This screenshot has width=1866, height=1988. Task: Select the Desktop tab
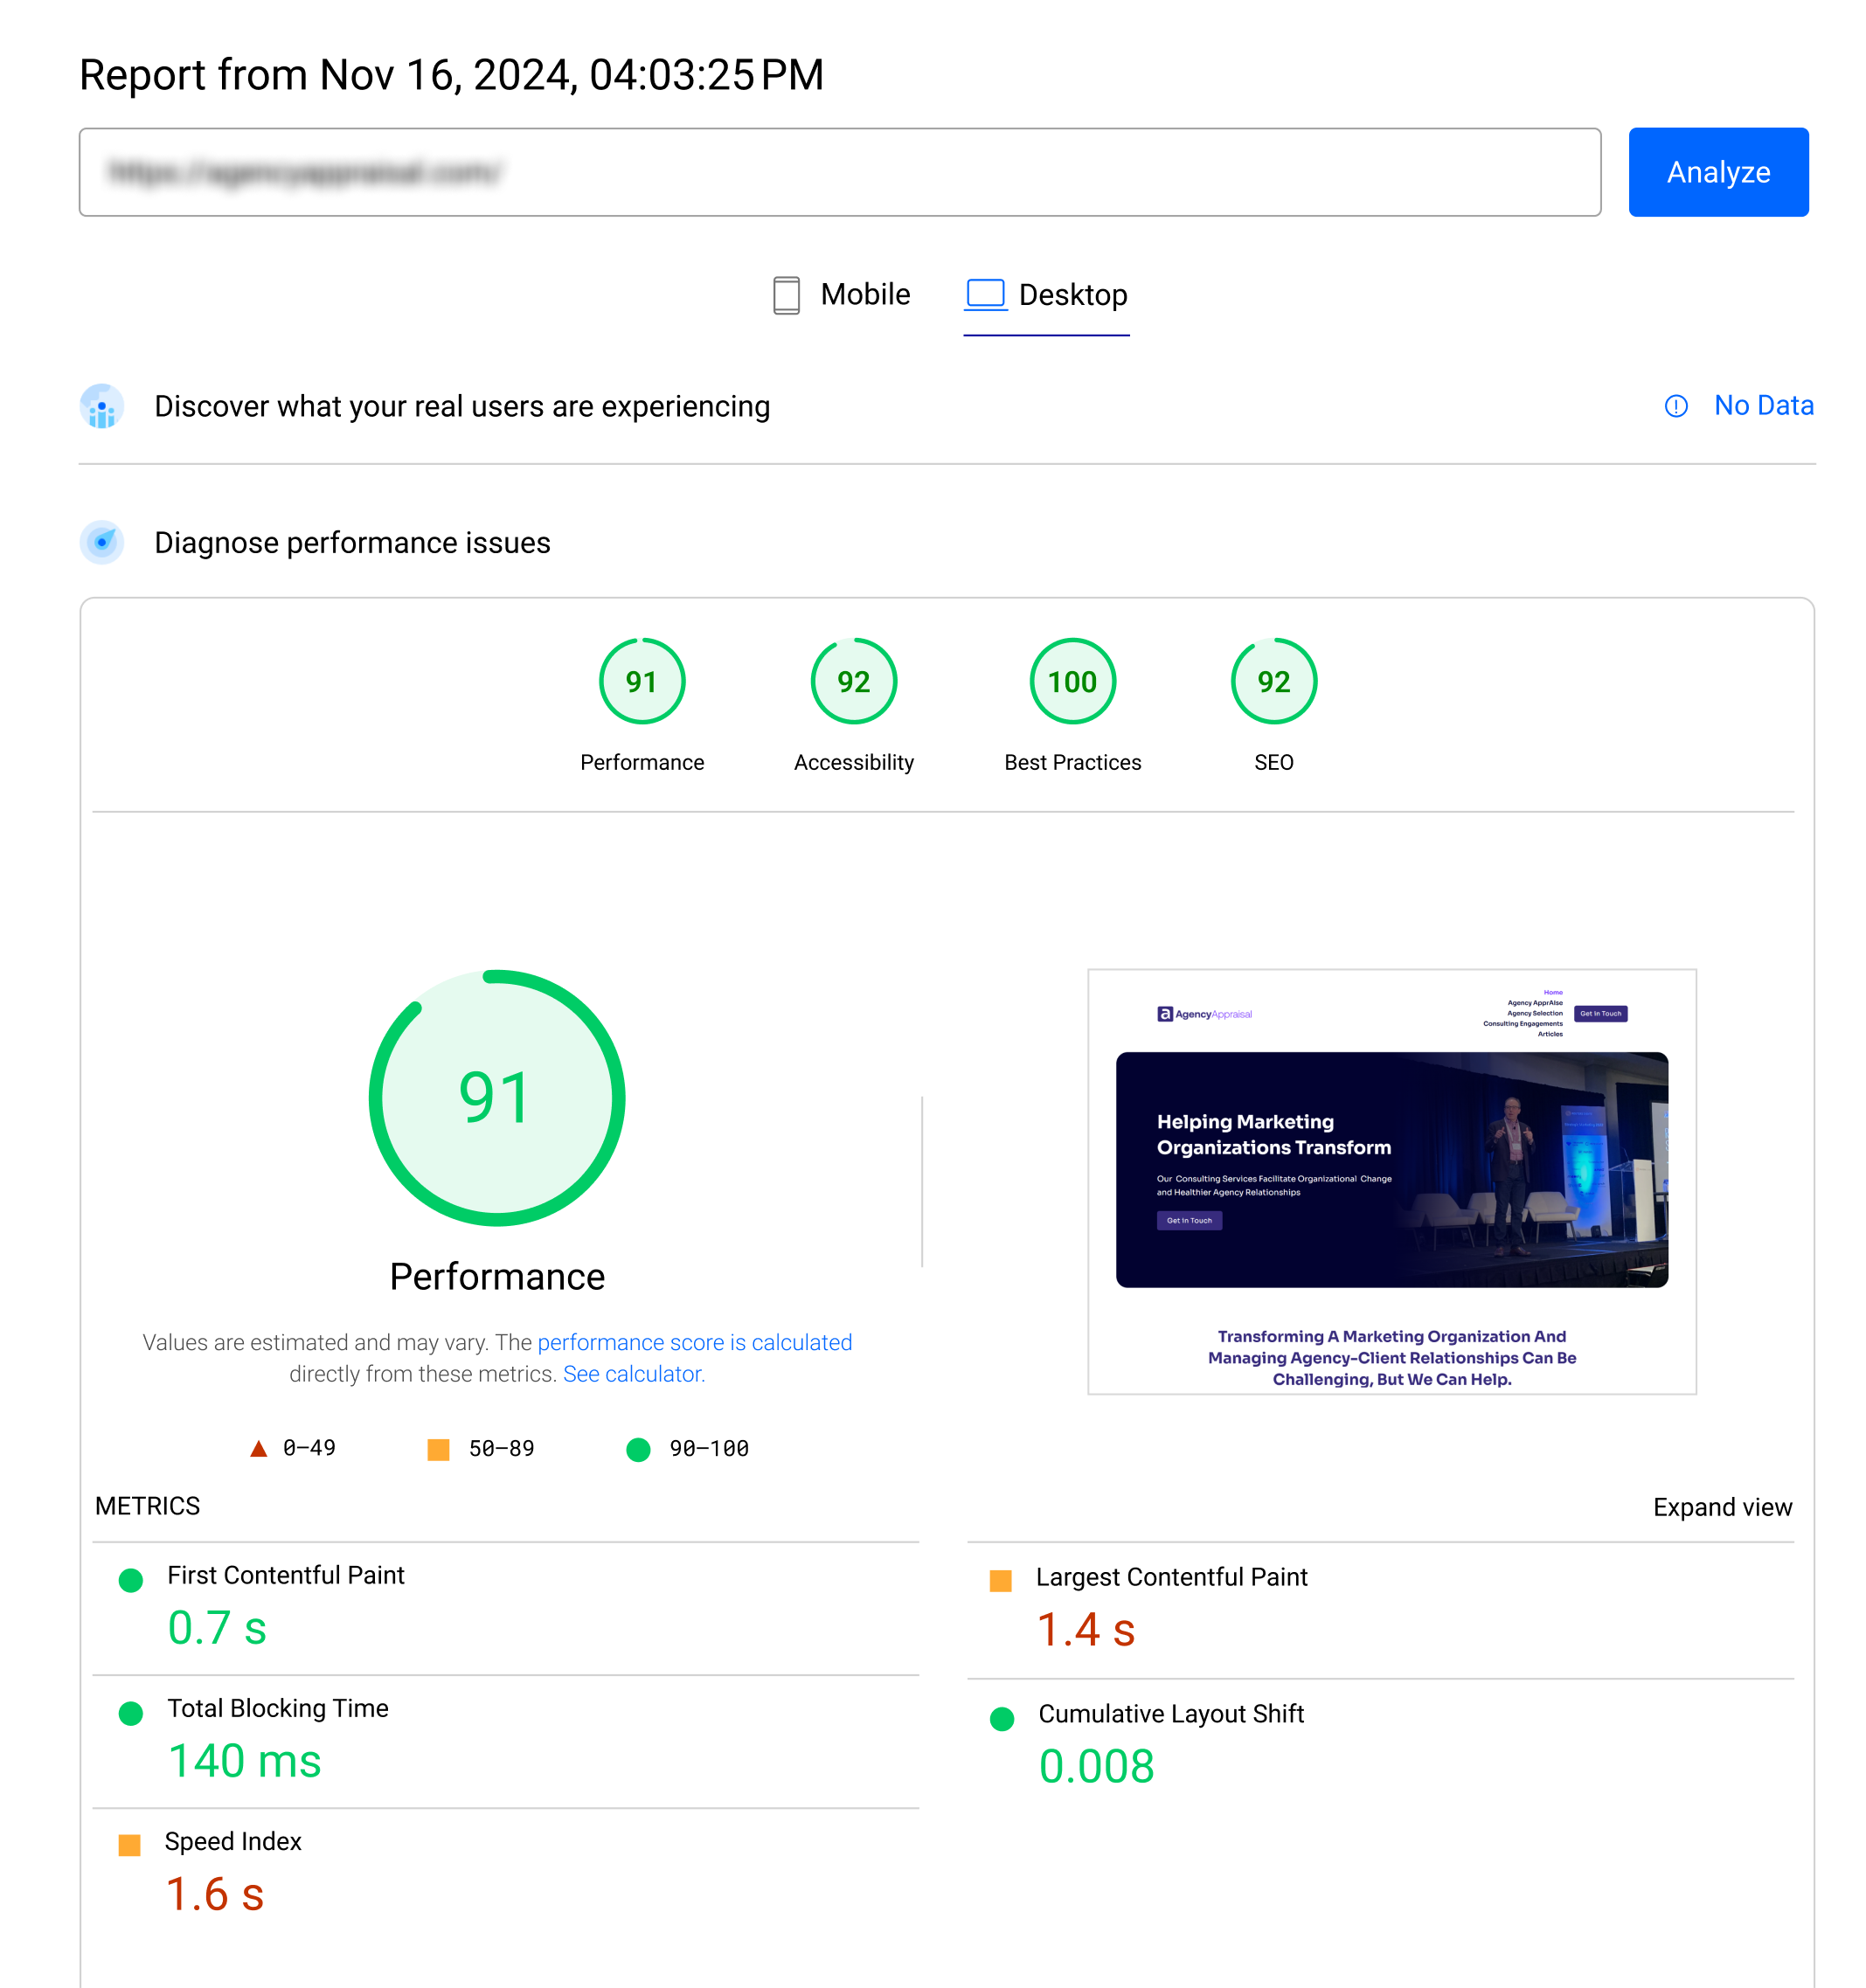[1045, 295]
